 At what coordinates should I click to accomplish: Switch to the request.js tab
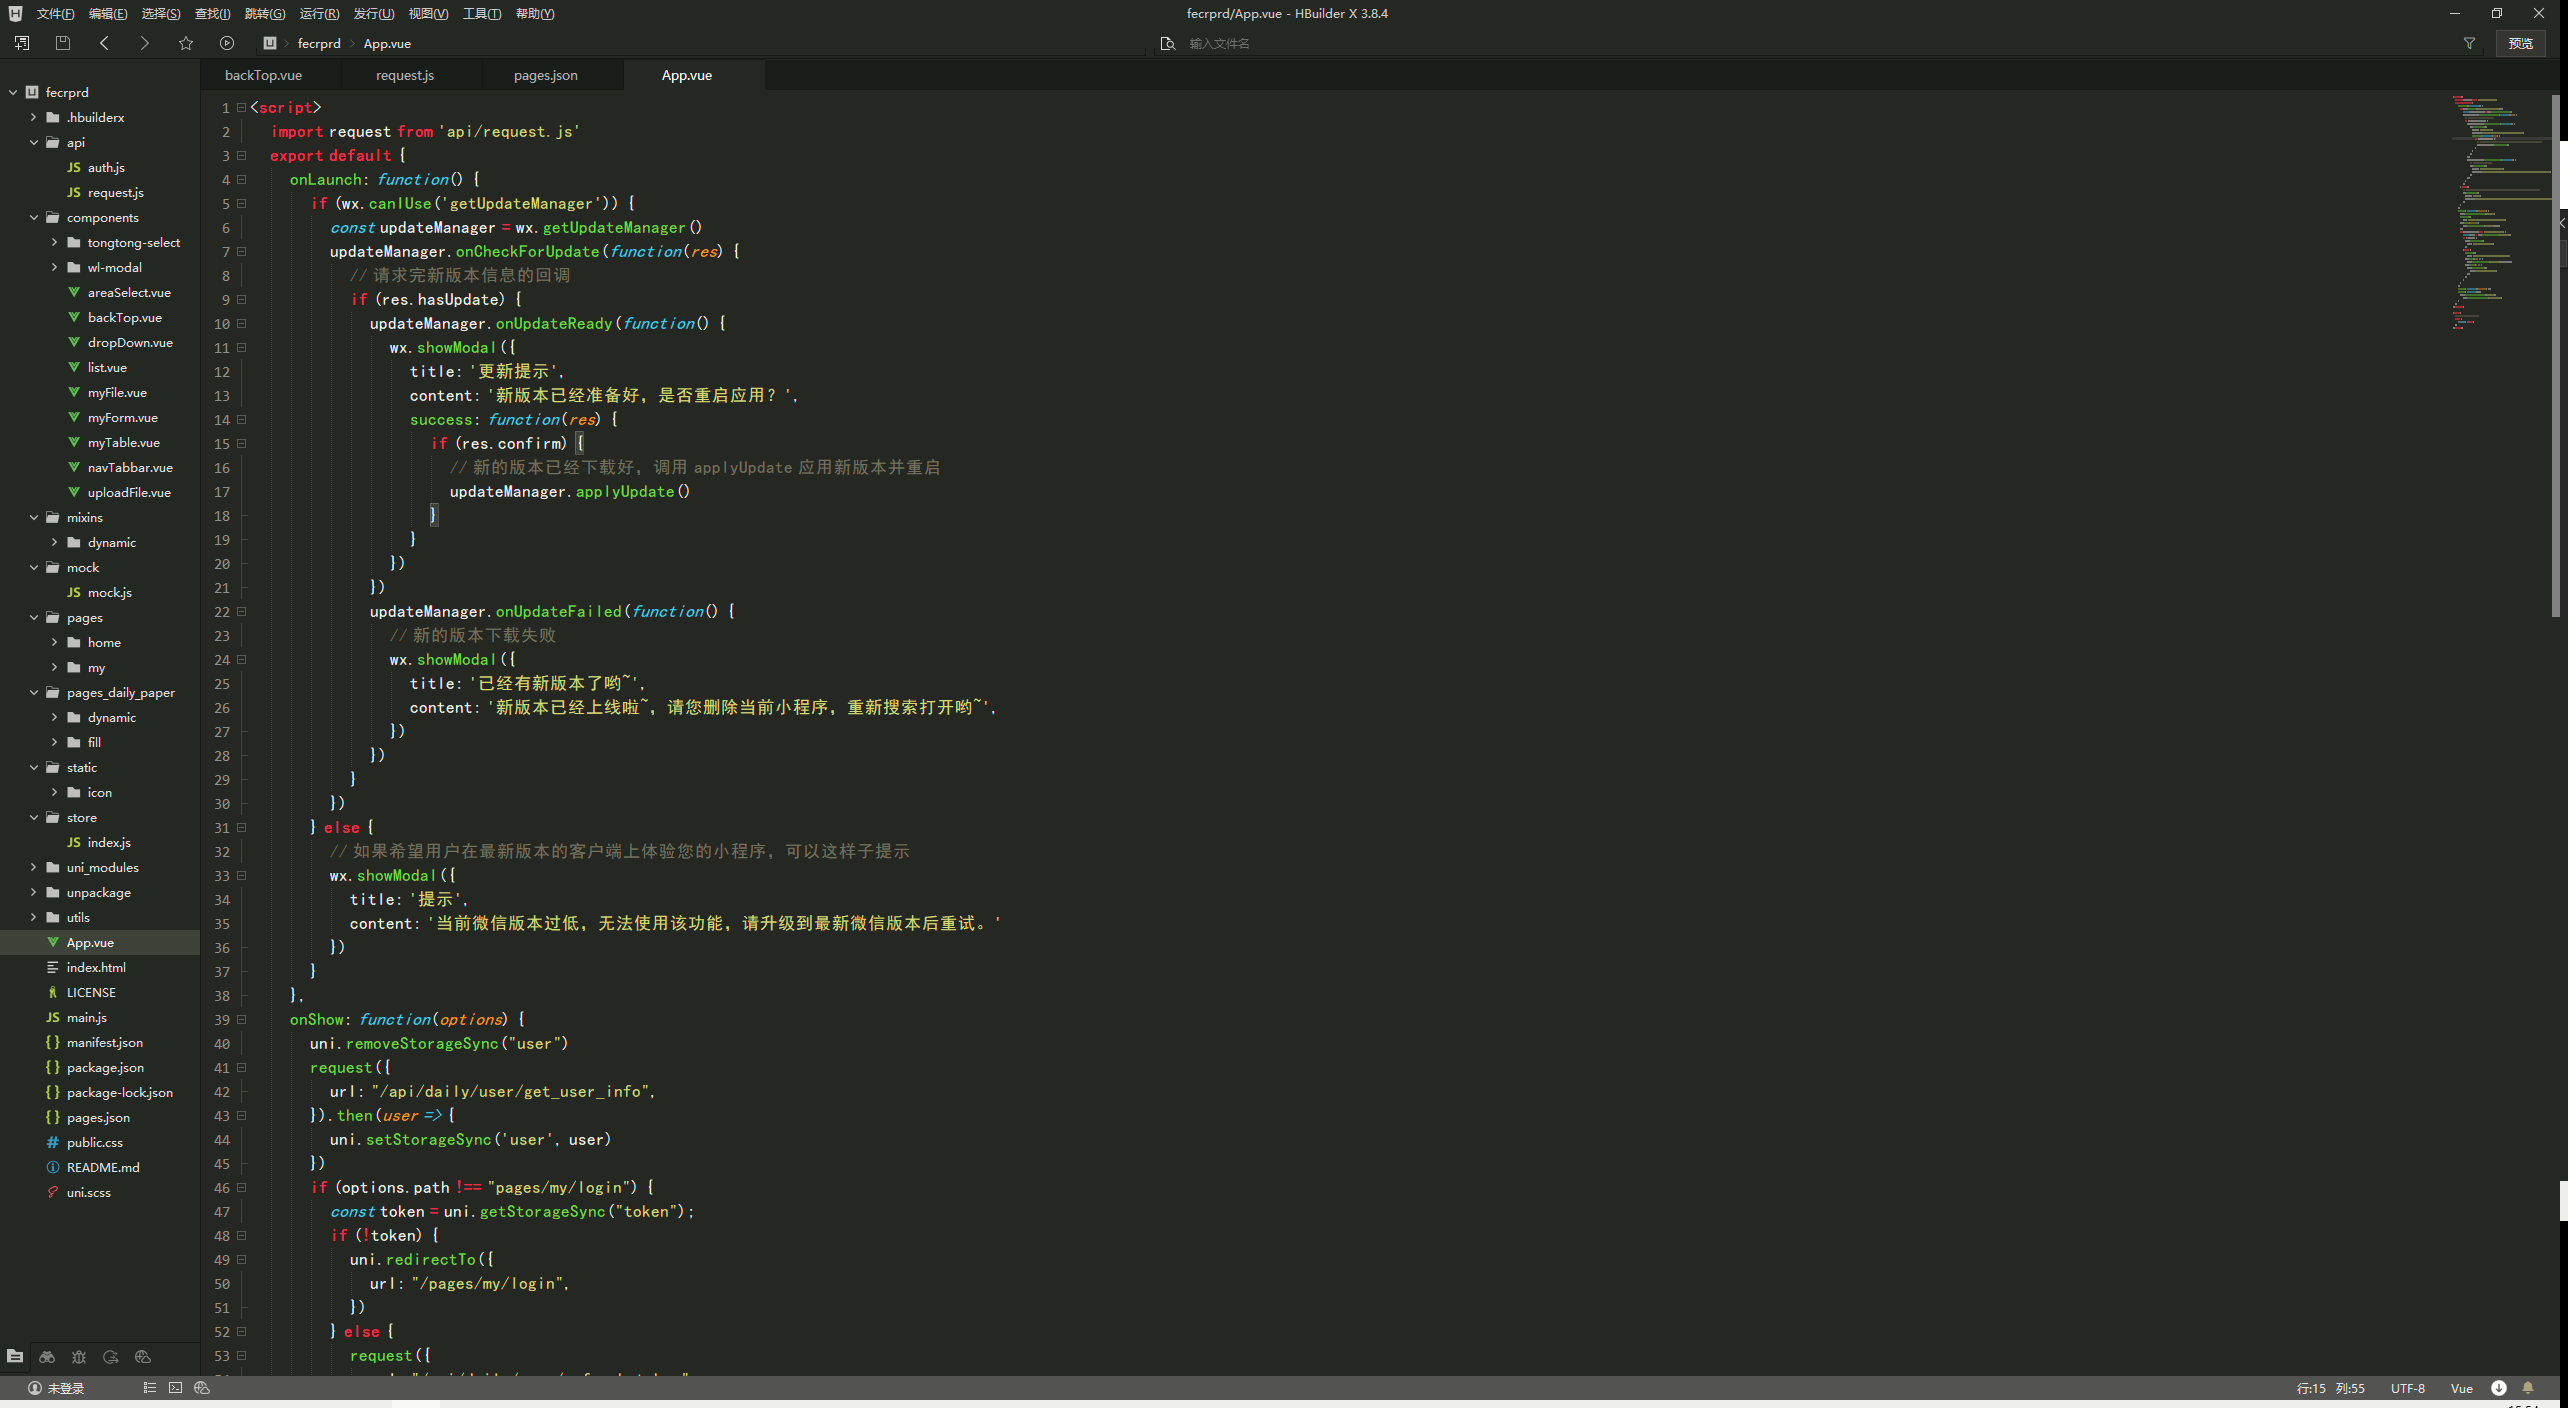pyautogui.click(x=405, y=75)
